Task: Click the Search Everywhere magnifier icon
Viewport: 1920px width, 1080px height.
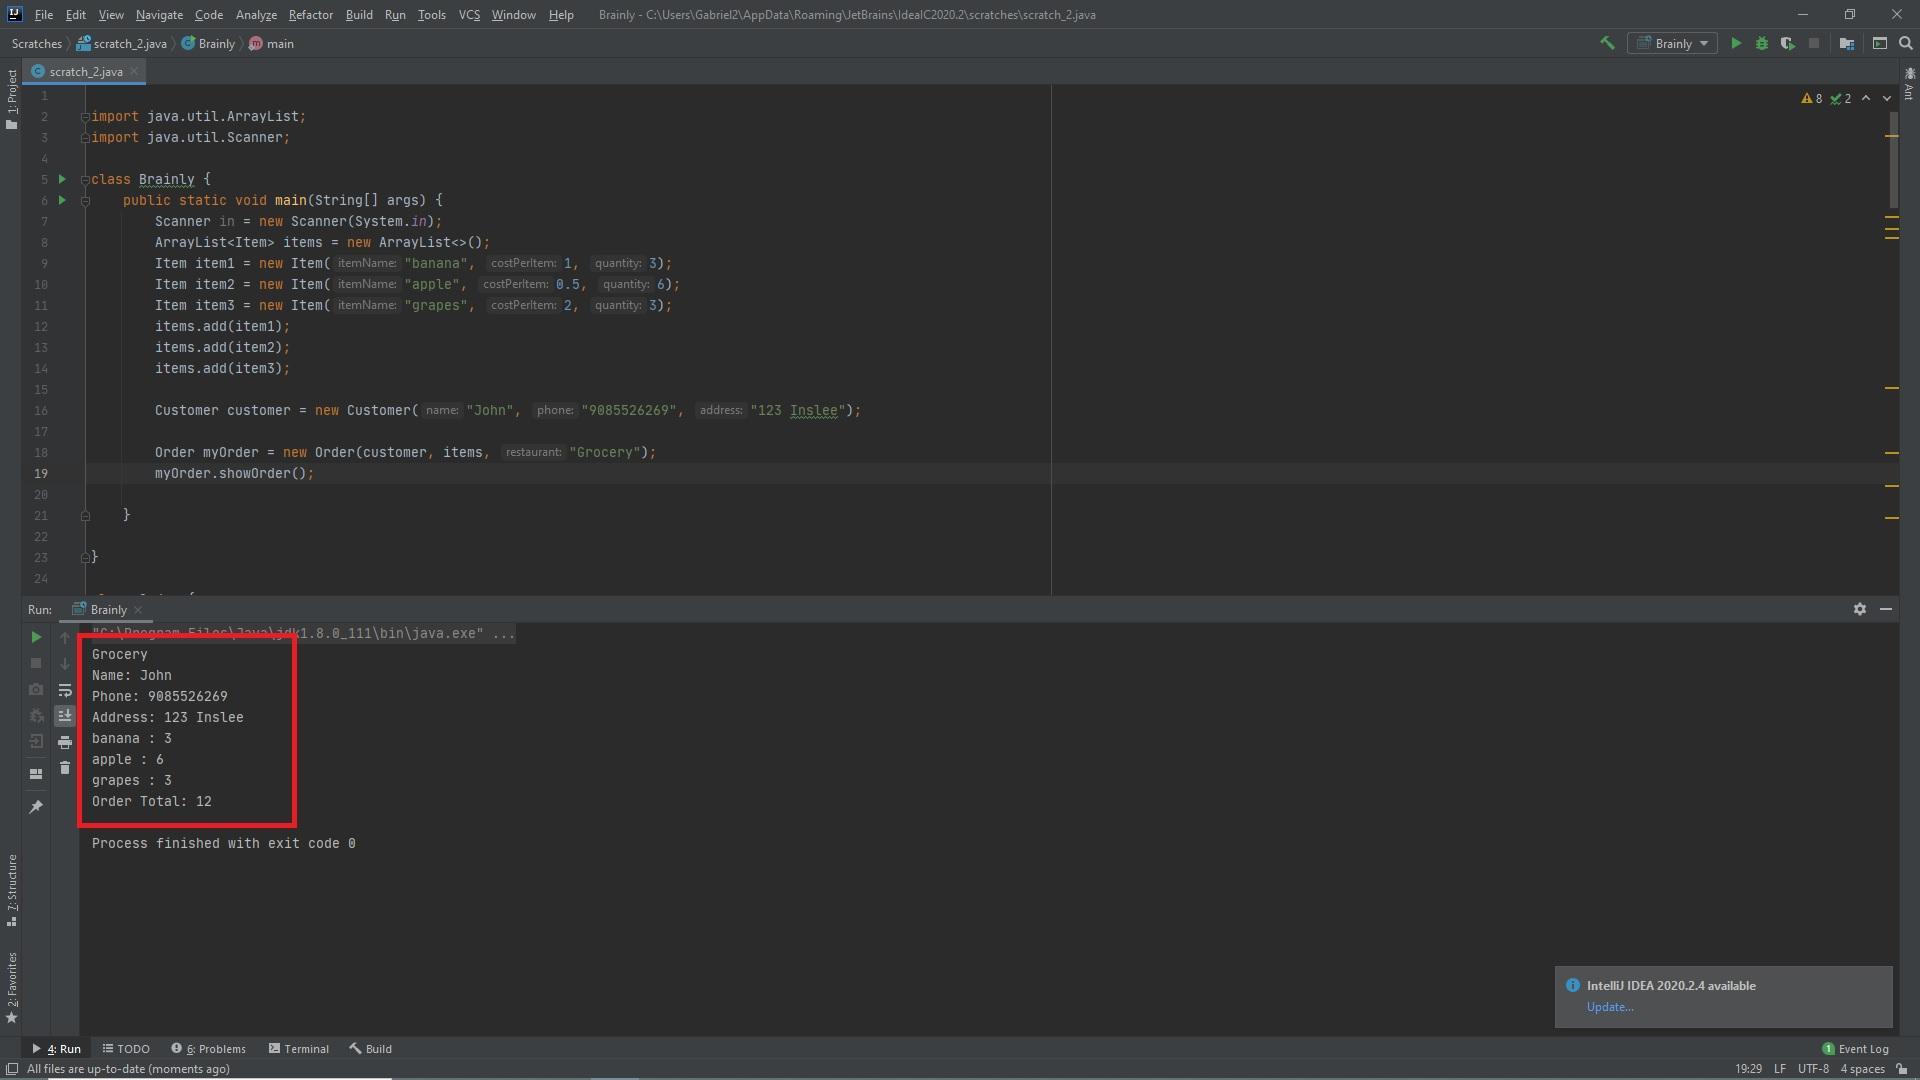Action: coord(1905,43)
